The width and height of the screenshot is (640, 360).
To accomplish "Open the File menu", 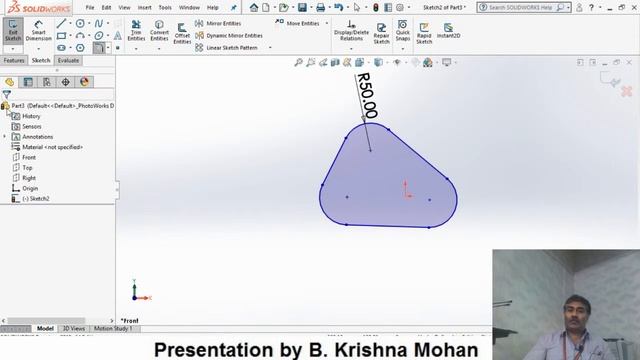I will click(90, 7).
